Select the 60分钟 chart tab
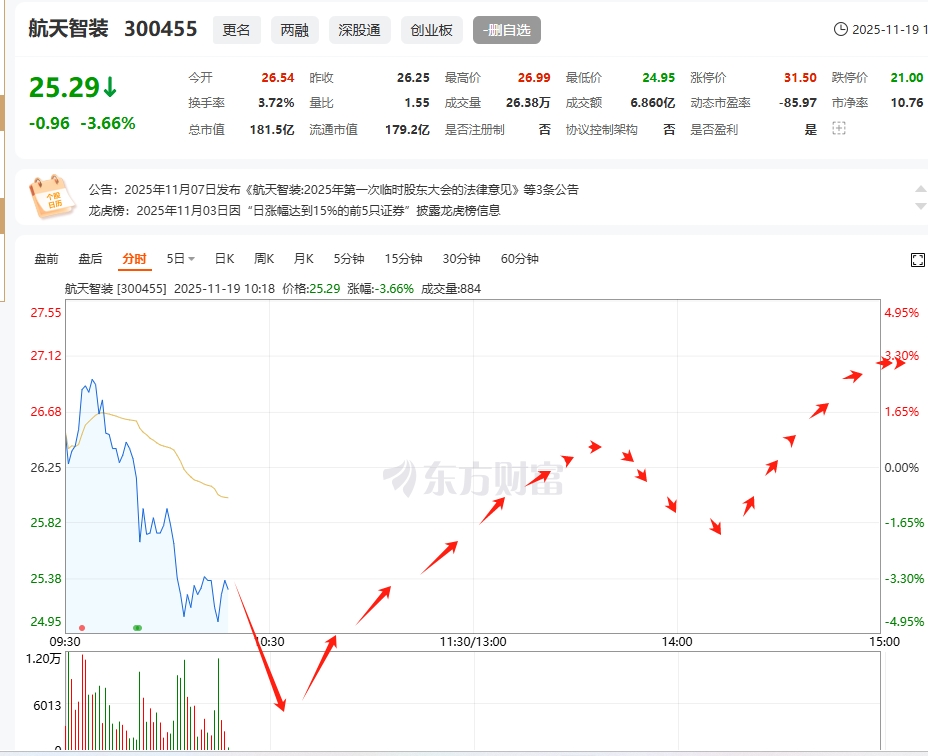928x756 pixels. click(x=520, y=259)
